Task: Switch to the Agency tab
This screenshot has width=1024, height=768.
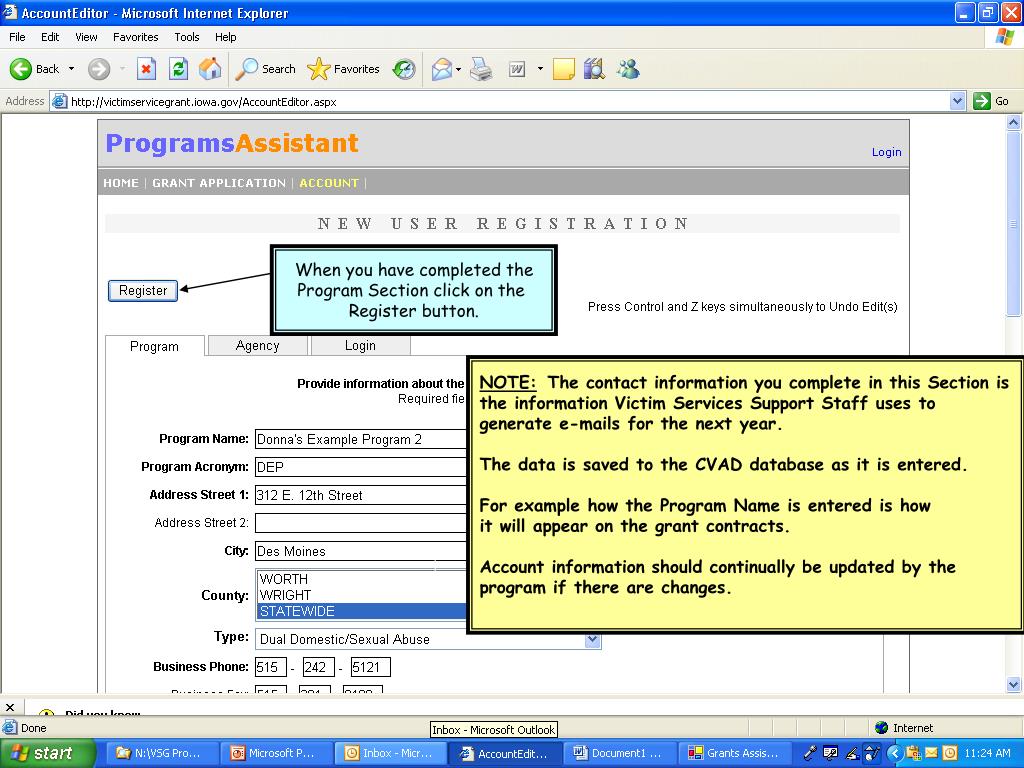Action: pyautogui.click(x=257, y=345)
